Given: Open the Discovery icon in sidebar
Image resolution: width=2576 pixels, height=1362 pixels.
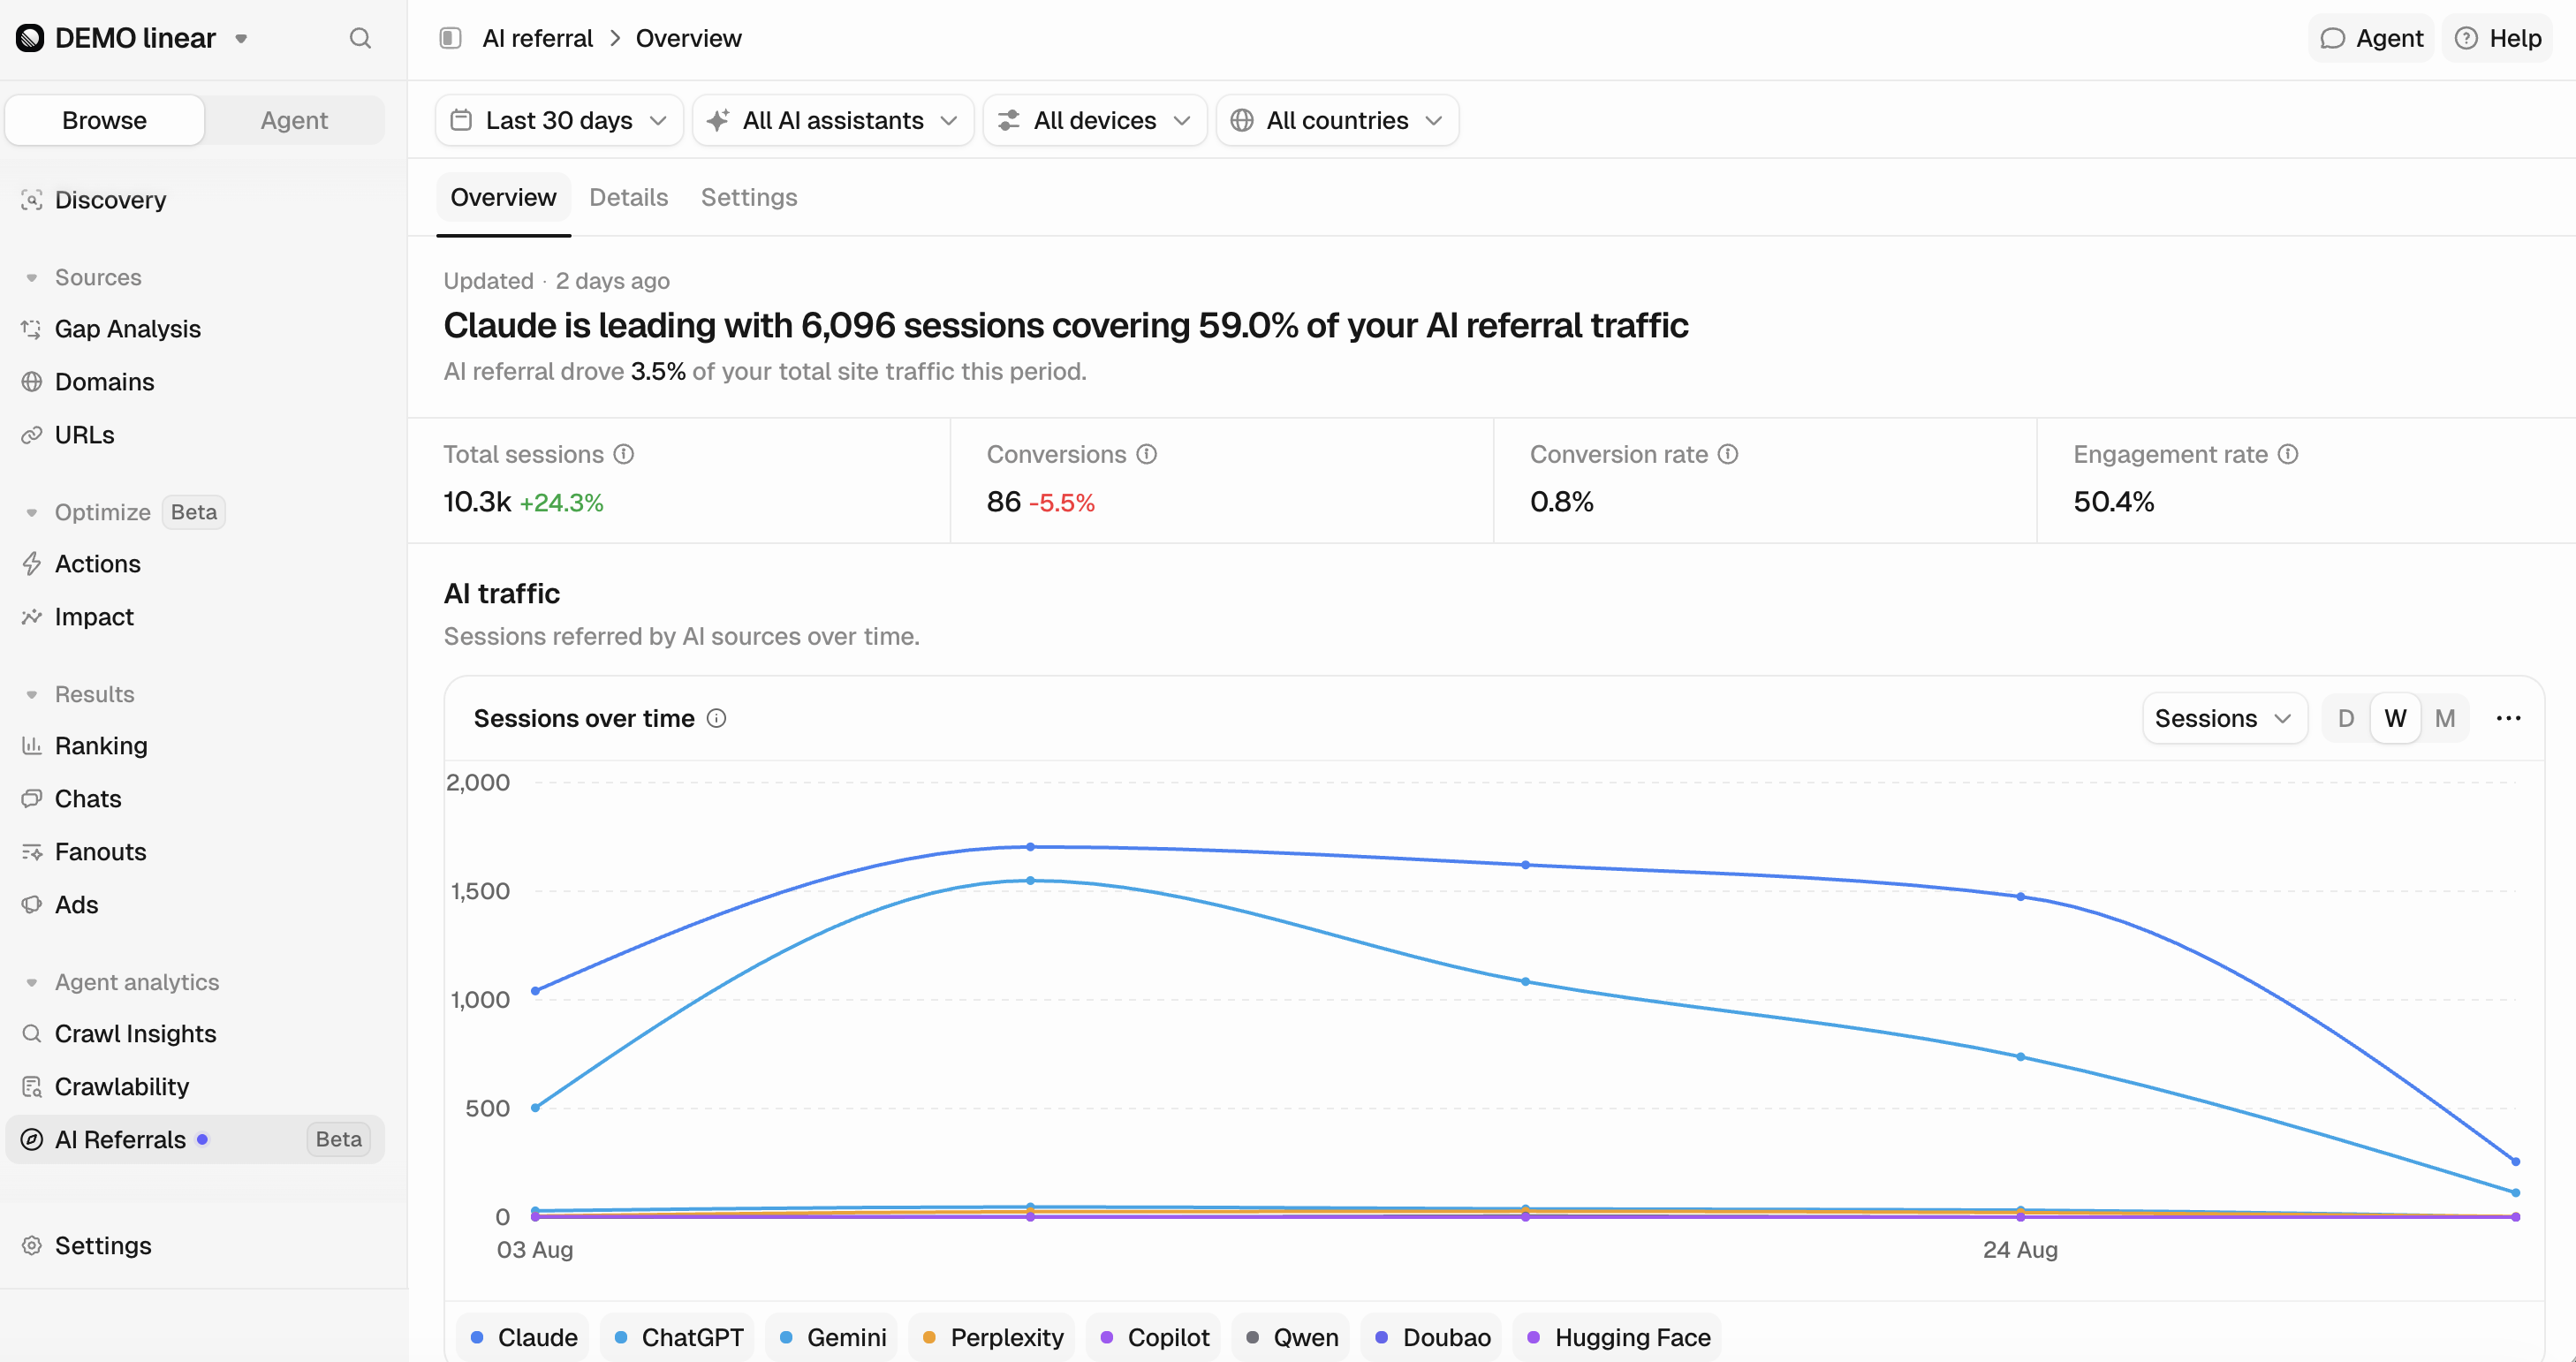Looking at the screenshot, I should [x=32, y=200].
